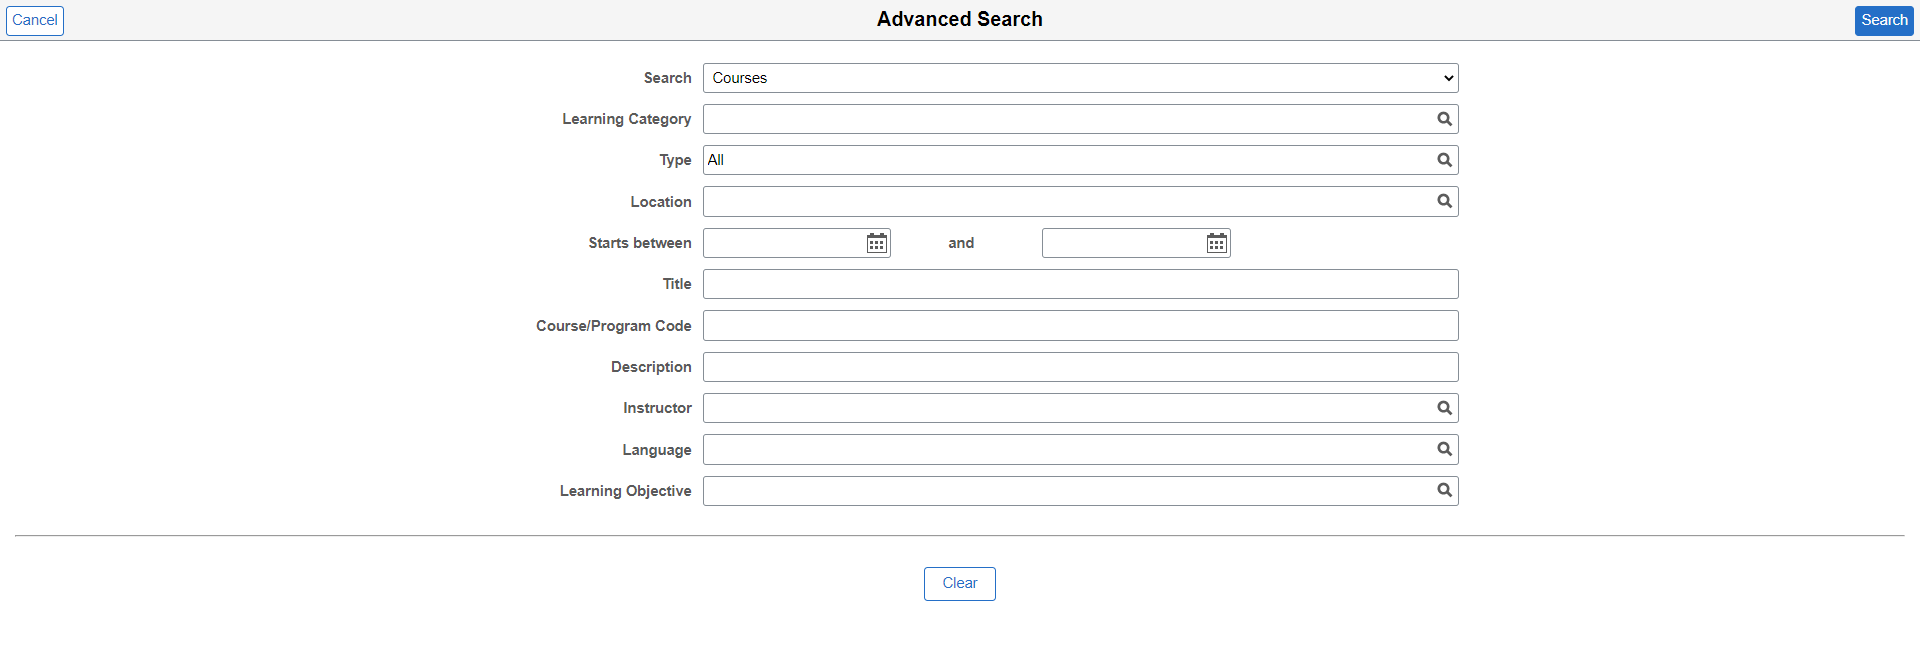Click the Location lookup magnifier icon

[1444, 201]
